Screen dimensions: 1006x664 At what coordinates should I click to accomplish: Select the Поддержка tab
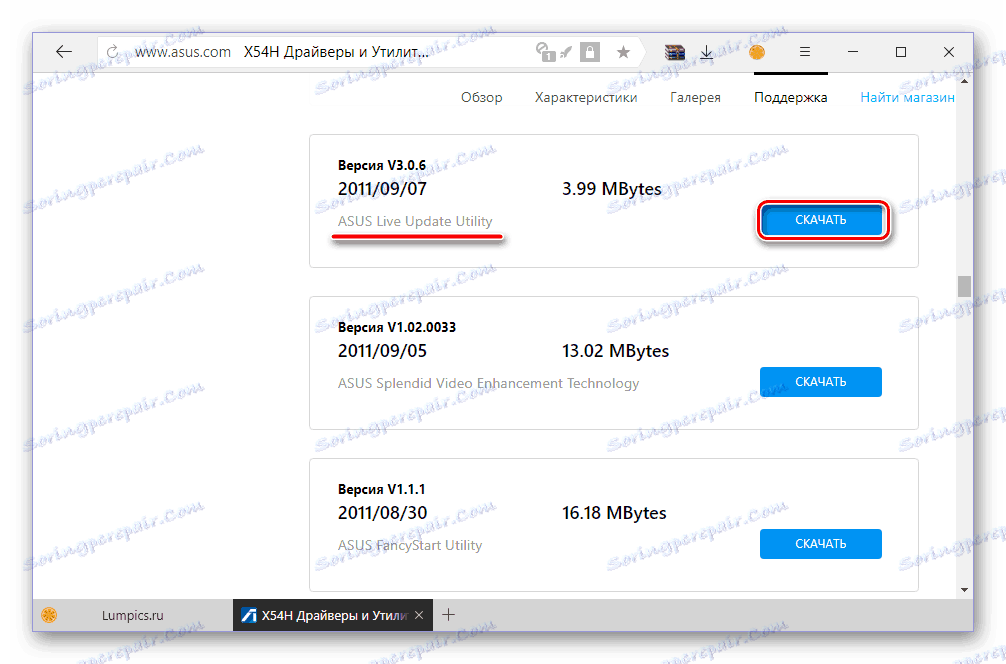790,98
